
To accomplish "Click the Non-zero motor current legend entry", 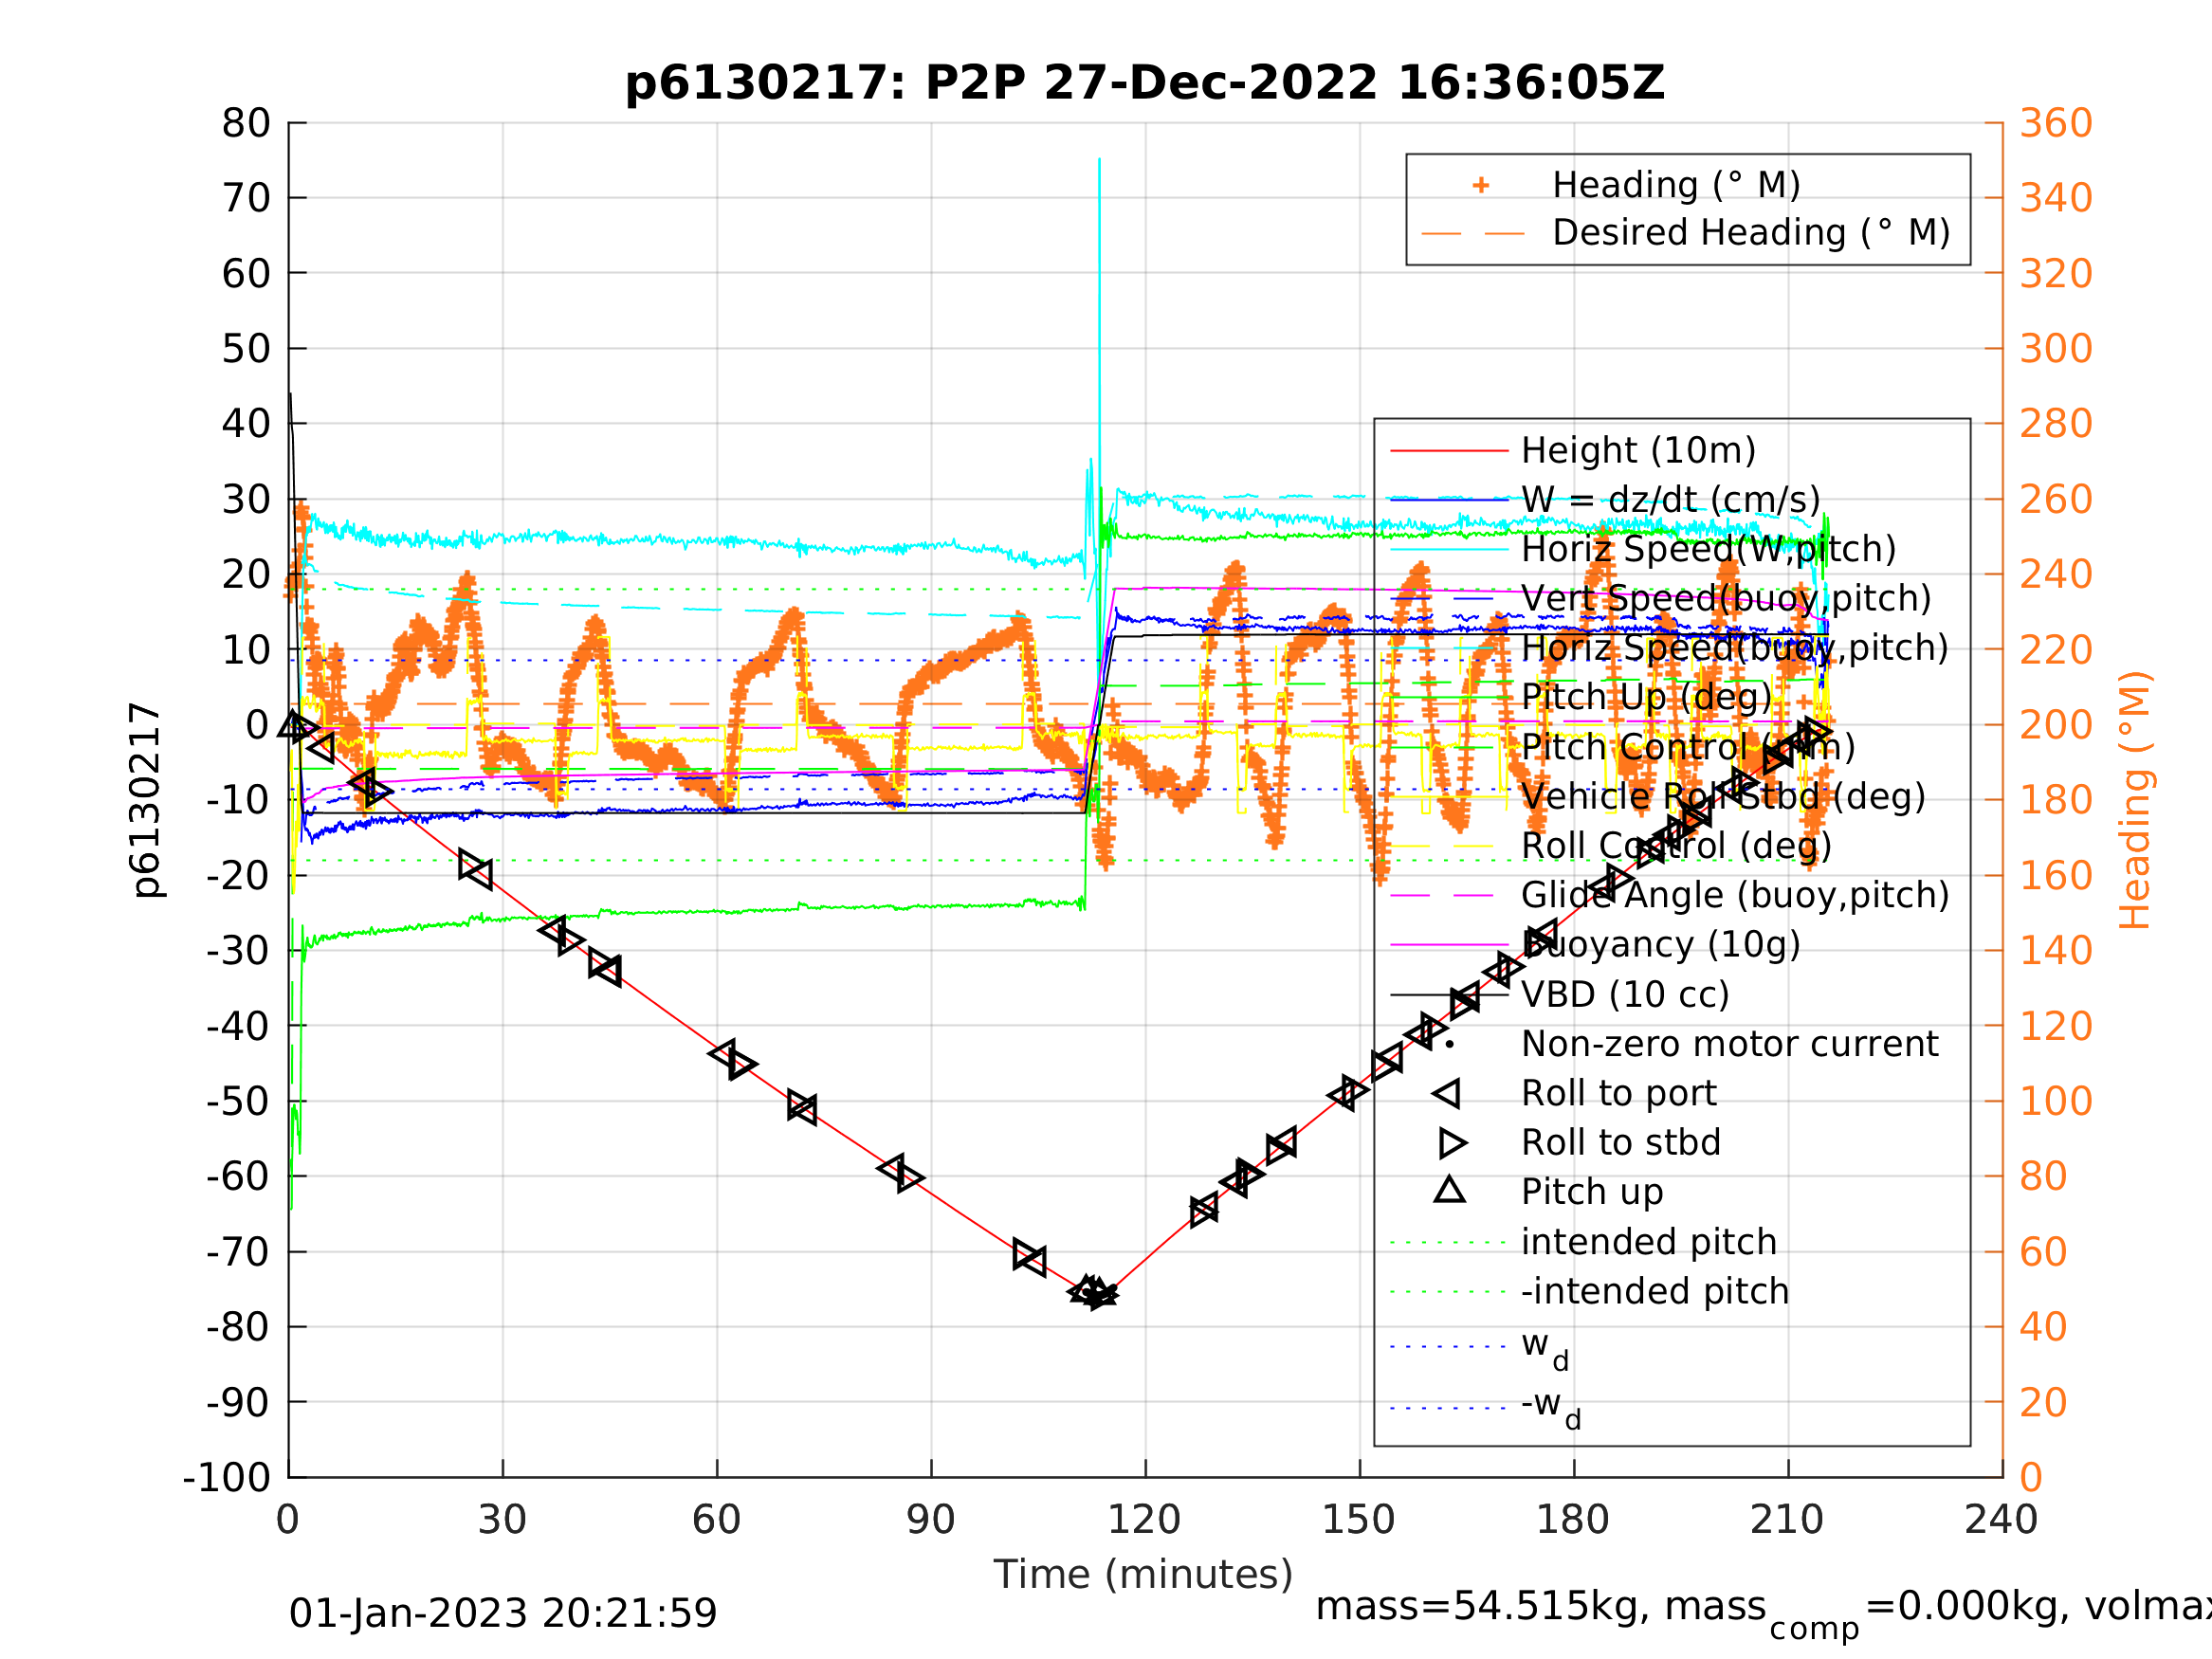I will (1729, 1044).
